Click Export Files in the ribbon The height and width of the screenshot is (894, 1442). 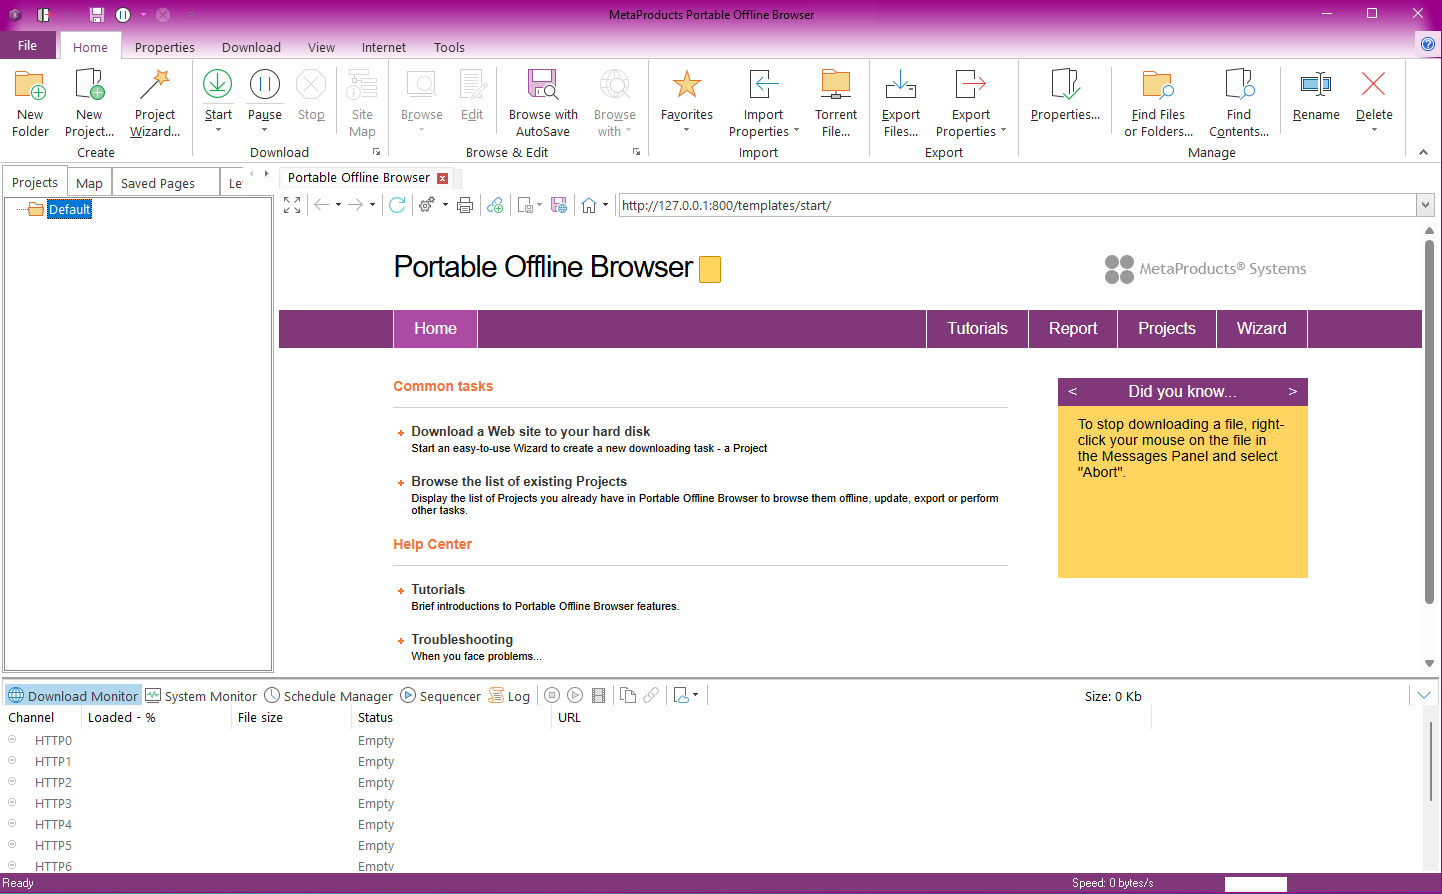point(901,103)
